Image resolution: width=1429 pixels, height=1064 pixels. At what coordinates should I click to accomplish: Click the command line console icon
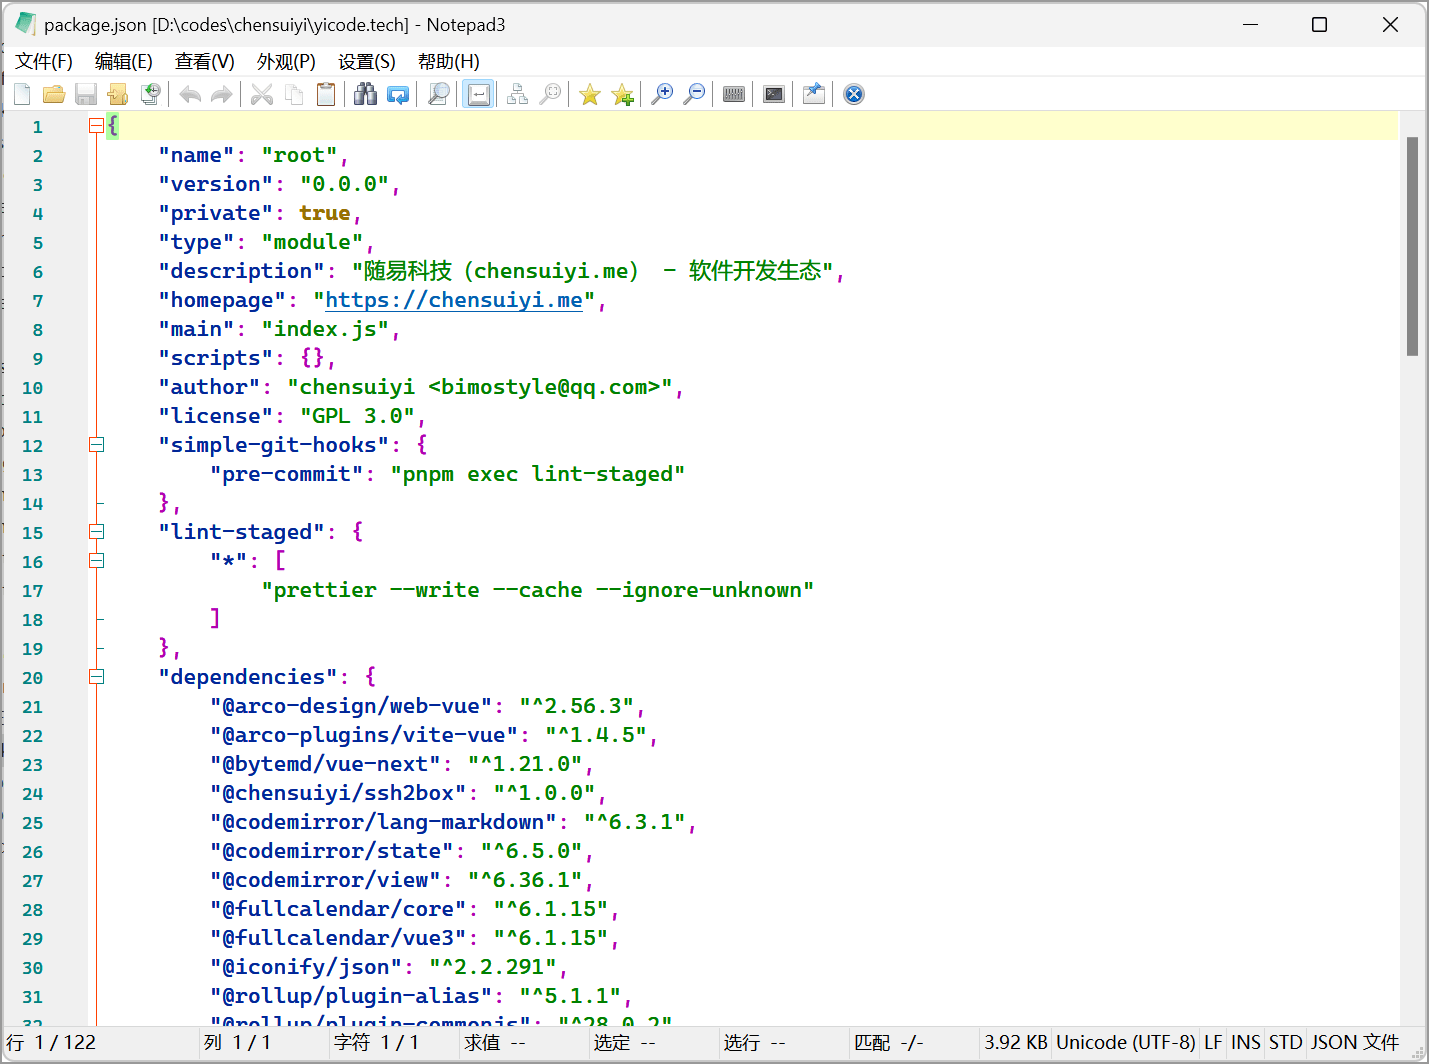click(x=774, y=94)
